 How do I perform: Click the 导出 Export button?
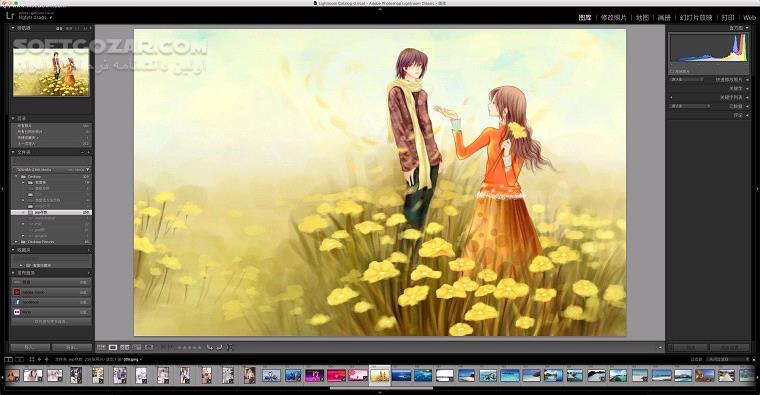[x=72, y=348]
